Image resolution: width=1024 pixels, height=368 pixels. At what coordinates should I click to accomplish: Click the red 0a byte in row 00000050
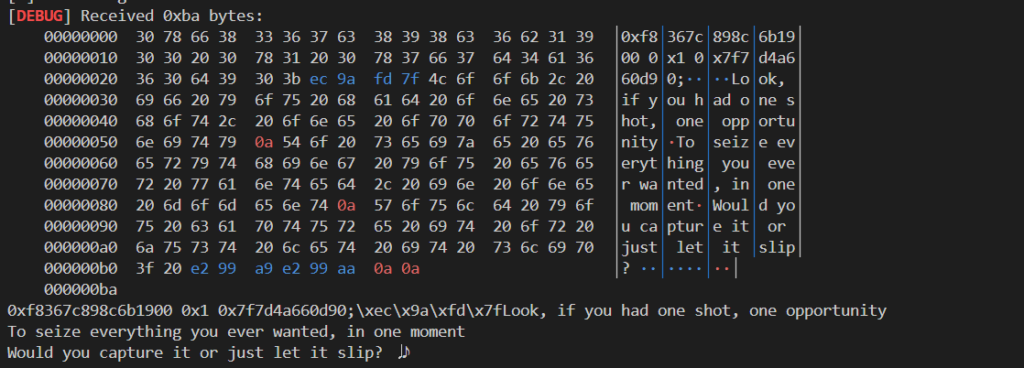click(264, 142)
